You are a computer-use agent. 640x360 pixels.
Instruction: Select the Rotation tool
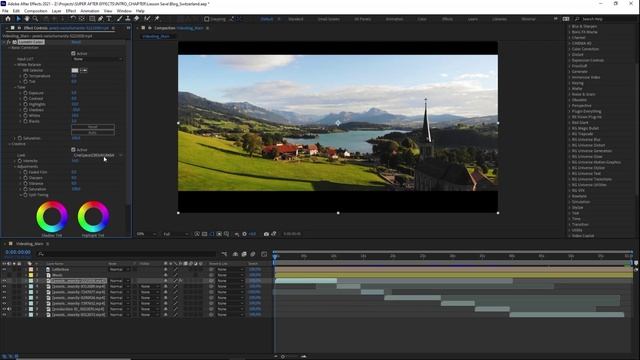pyautogui.click(x=73, y=19)
